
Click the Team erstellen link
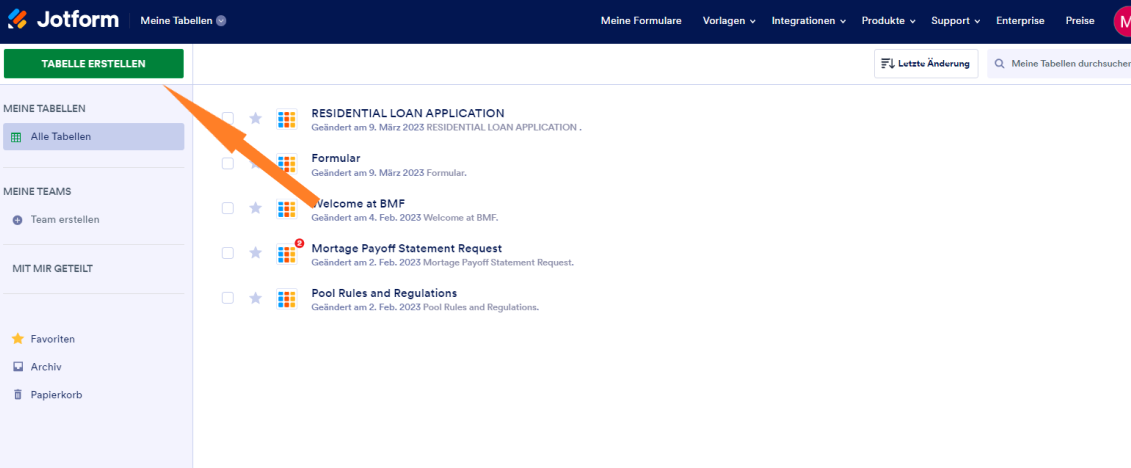click(65, 219)
